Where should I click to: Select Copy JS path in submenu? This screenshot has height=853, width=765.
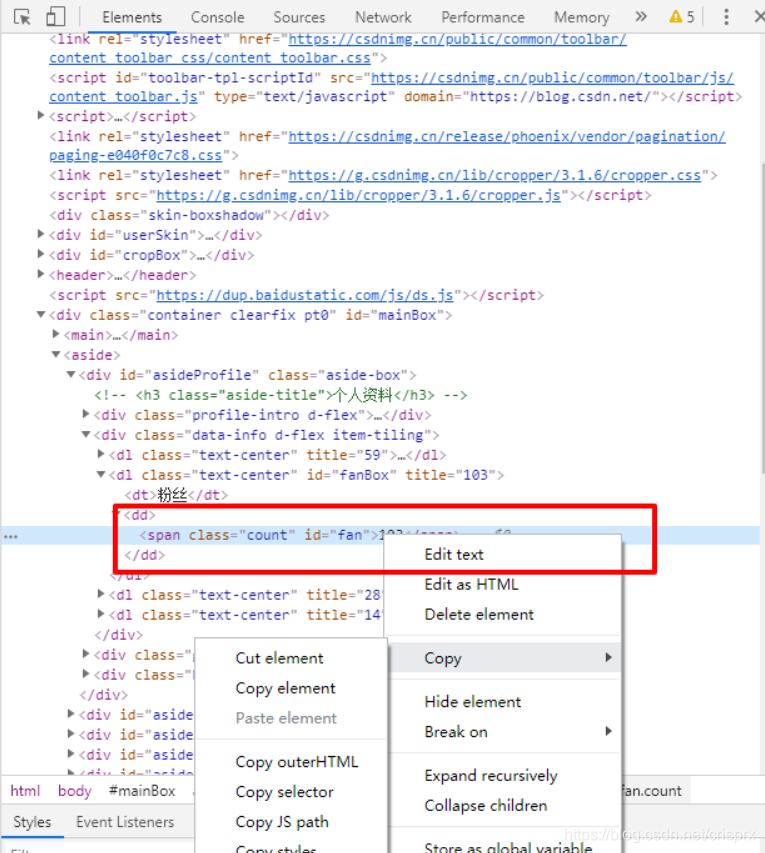pos(291,821)
